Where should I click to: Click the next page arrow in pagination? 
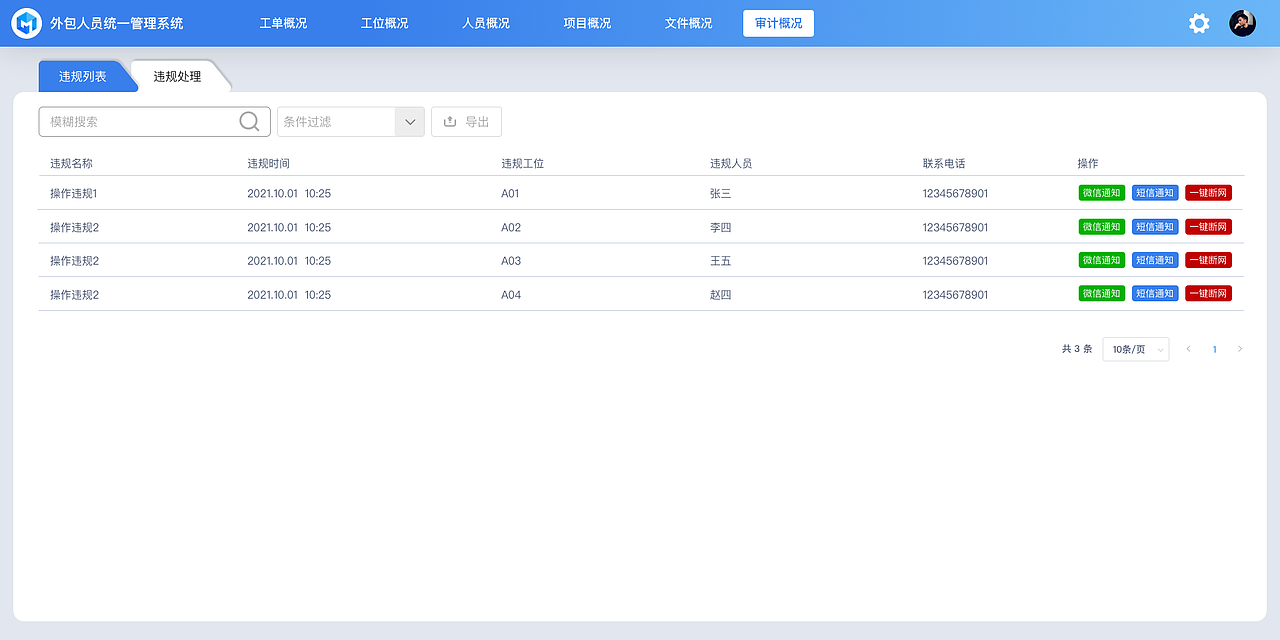point(1241,349)
